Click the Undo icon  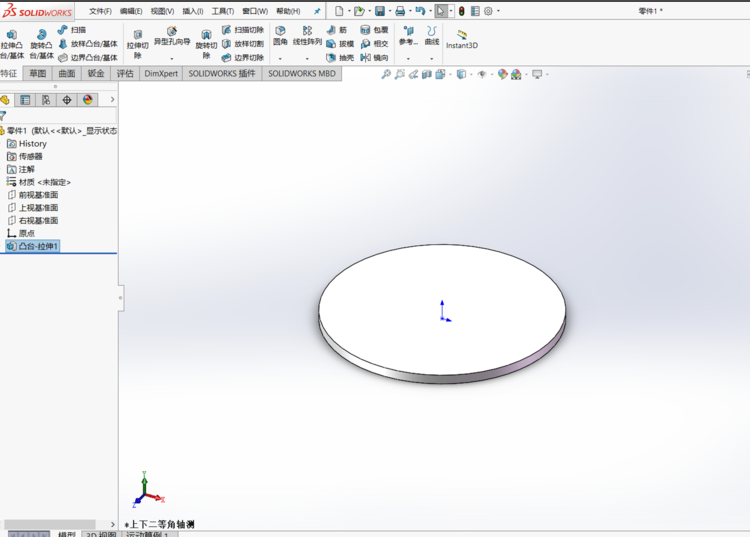[420, 11]
